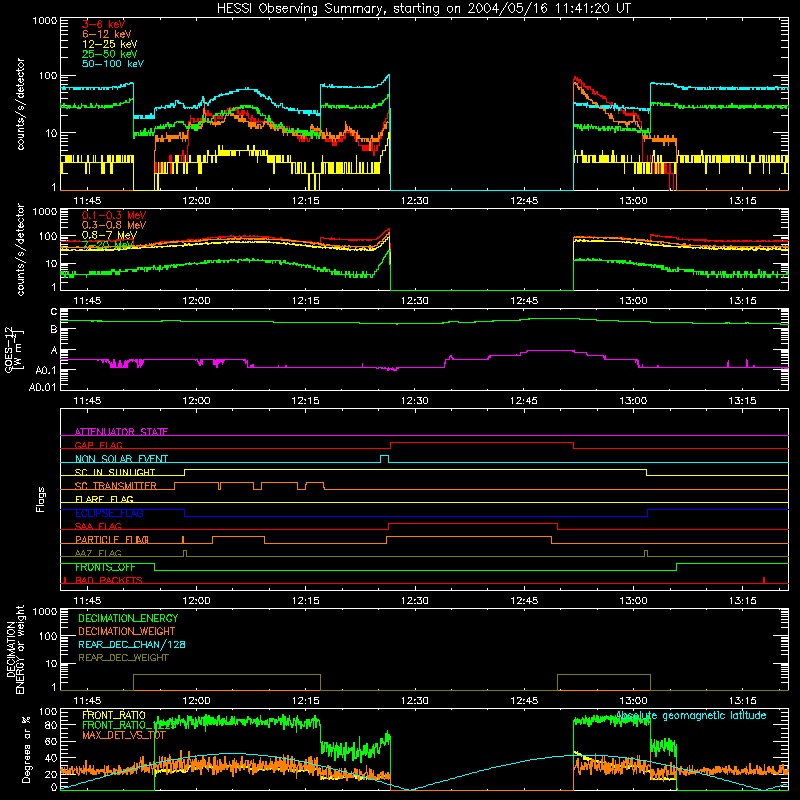Click the HESSI Observing Summary title
800x800 pixels.
pos(424,9)
